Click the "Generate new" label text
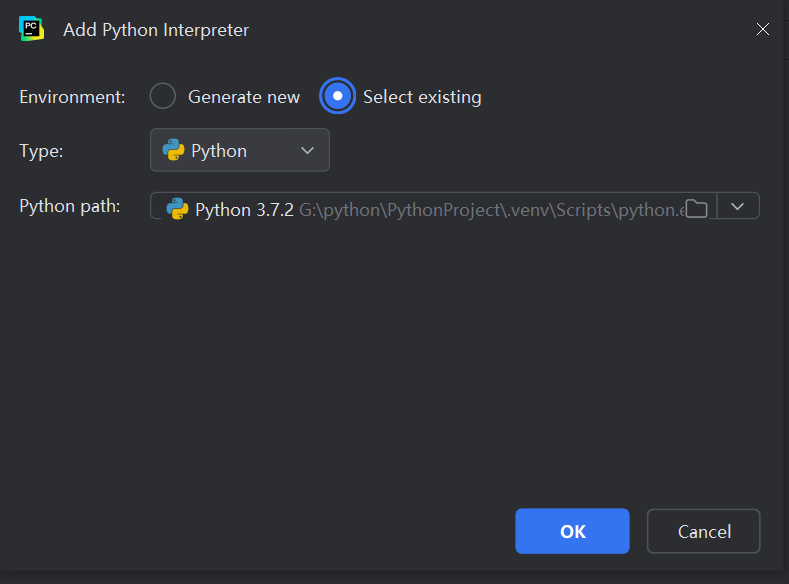789x584 pixels. tap(244, 97)
